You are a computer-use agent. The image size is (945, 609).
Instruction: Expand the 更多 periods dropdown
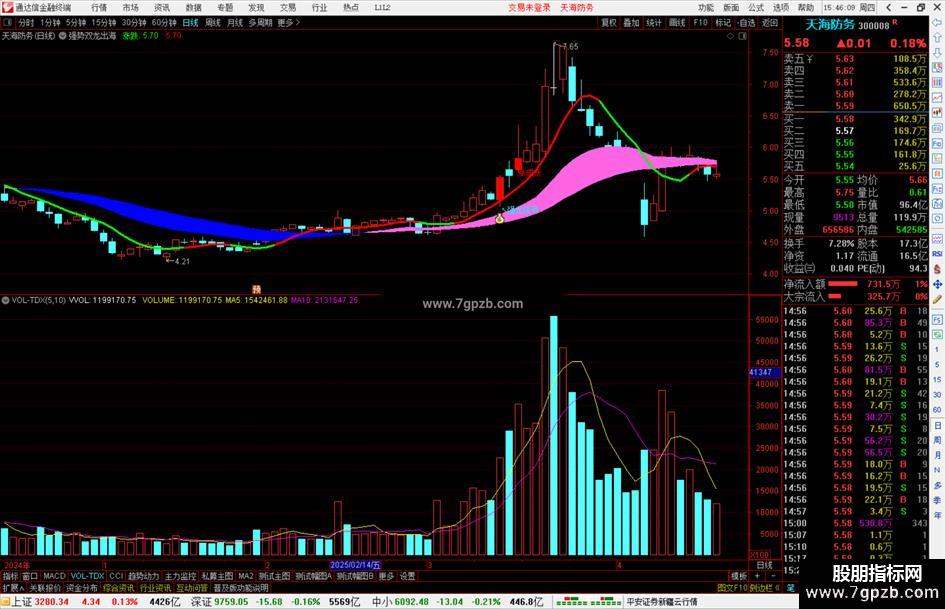coord(288,22)
